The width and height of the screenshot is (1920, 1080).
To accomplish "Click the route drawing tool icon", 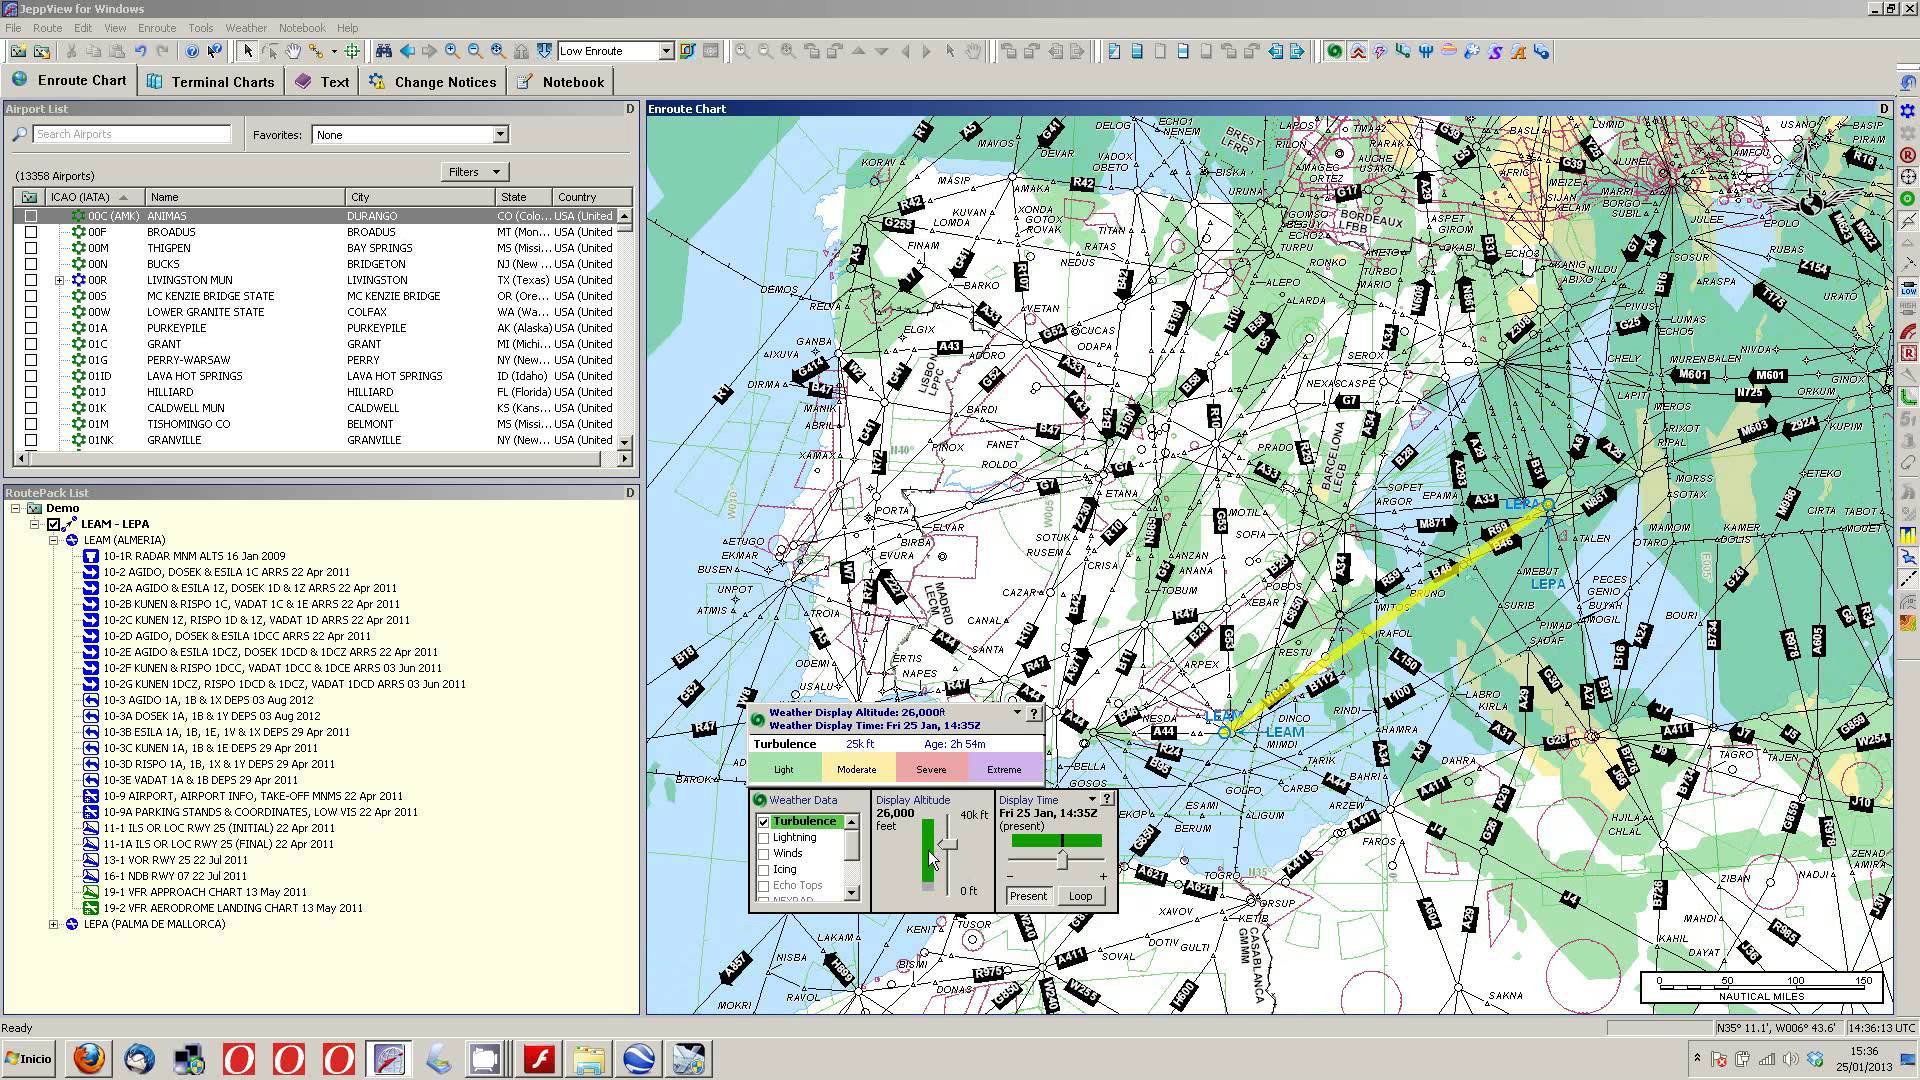I will 316,51.
